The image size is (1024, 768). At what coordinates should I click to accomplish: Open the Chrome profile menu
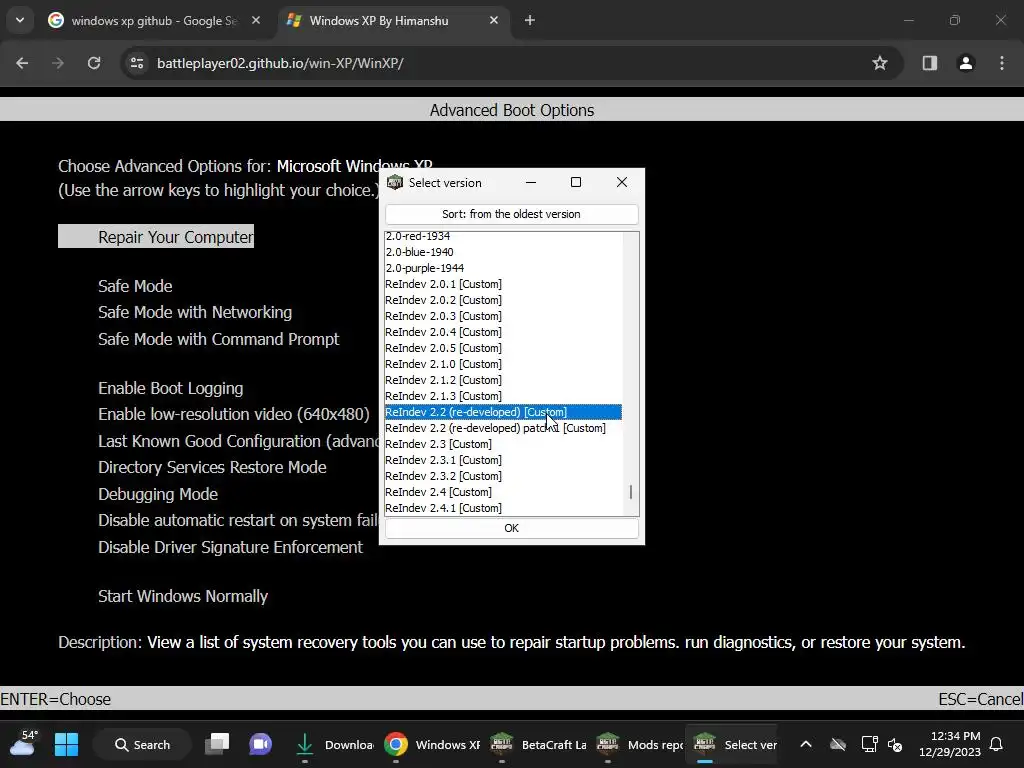[966, 63]
